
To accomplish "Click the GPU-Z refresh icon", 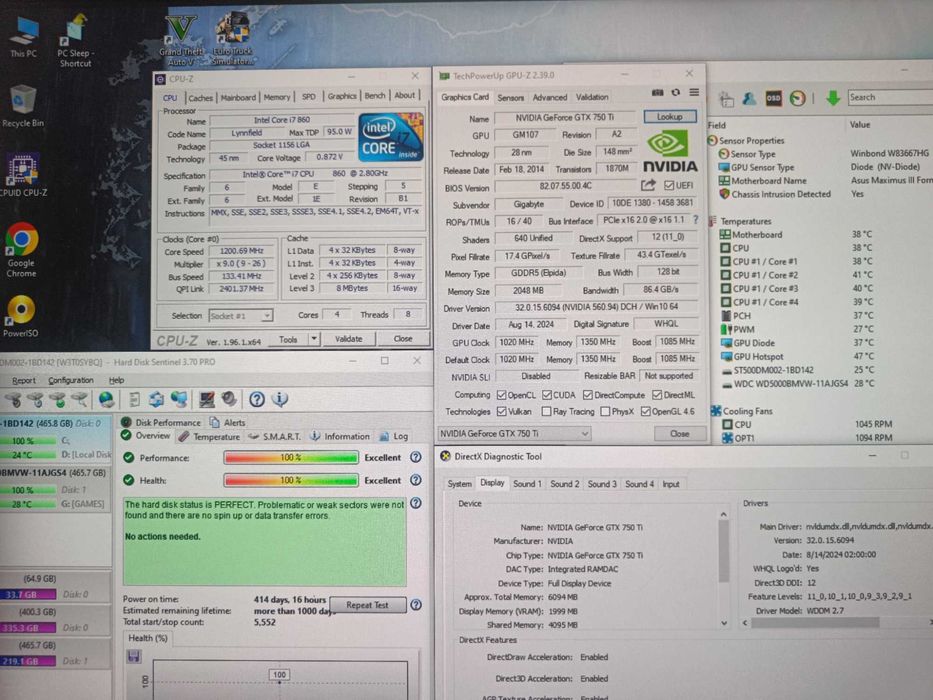I will [675, 93].
